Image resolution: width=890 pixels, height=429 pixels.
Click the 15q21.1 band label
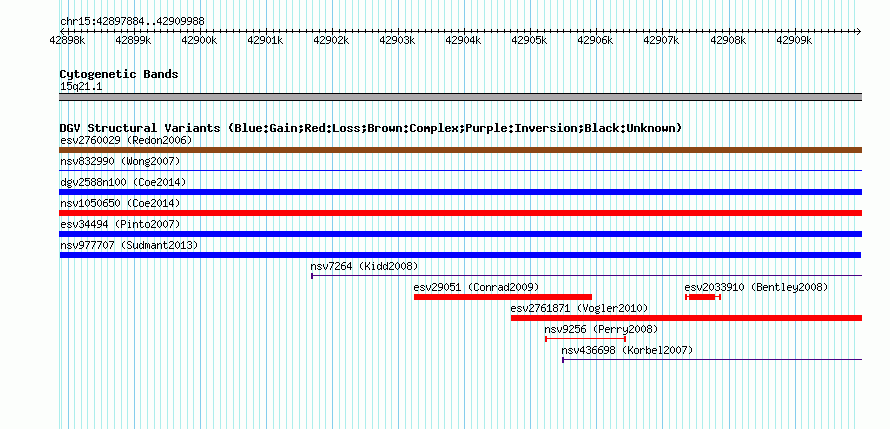(x=81, y=87)
